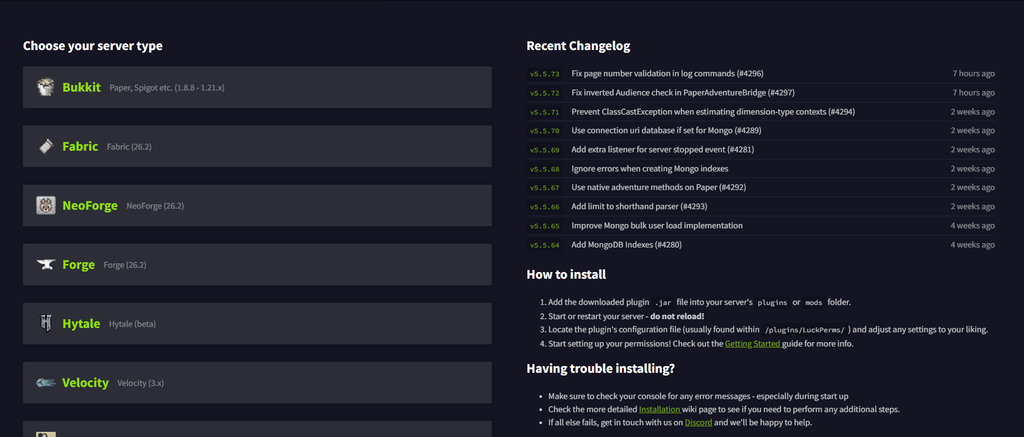This screenshot has width=1024, height=437.
Task: Select the Velocity proxy type
Action: (257, 383)
